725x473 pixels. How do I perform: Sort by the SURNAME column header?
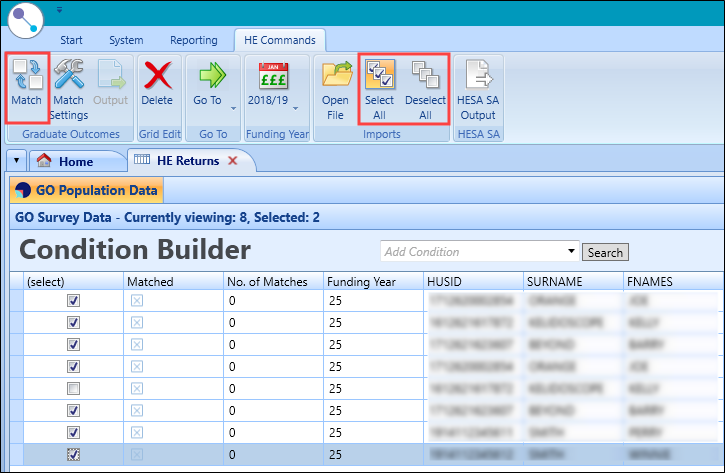coord(572,281)
